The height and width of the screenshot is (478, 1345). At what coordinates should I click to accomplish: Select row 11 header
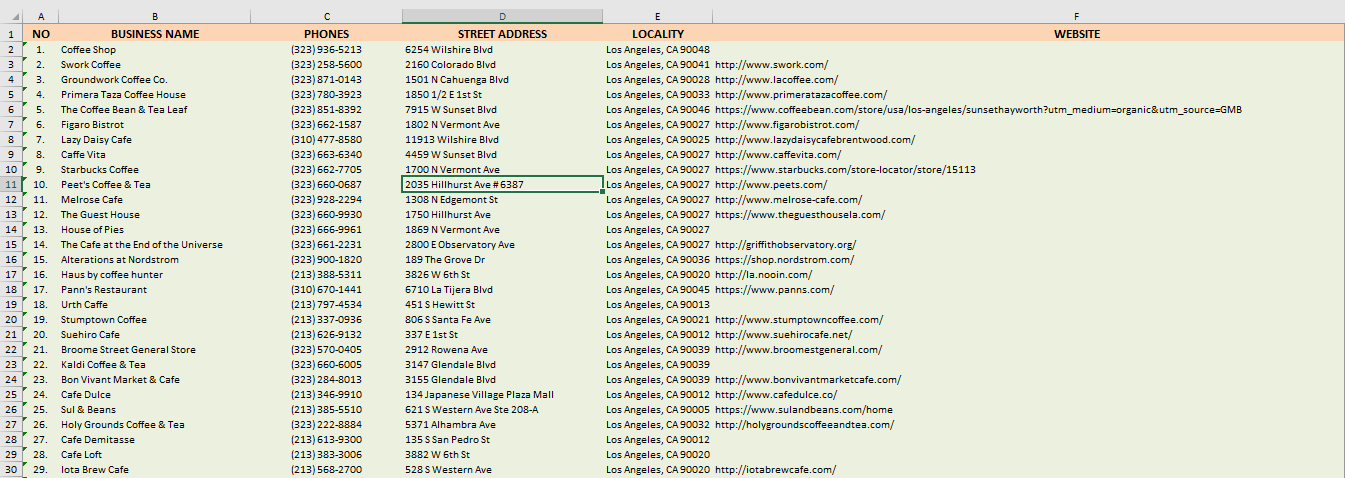11,184
